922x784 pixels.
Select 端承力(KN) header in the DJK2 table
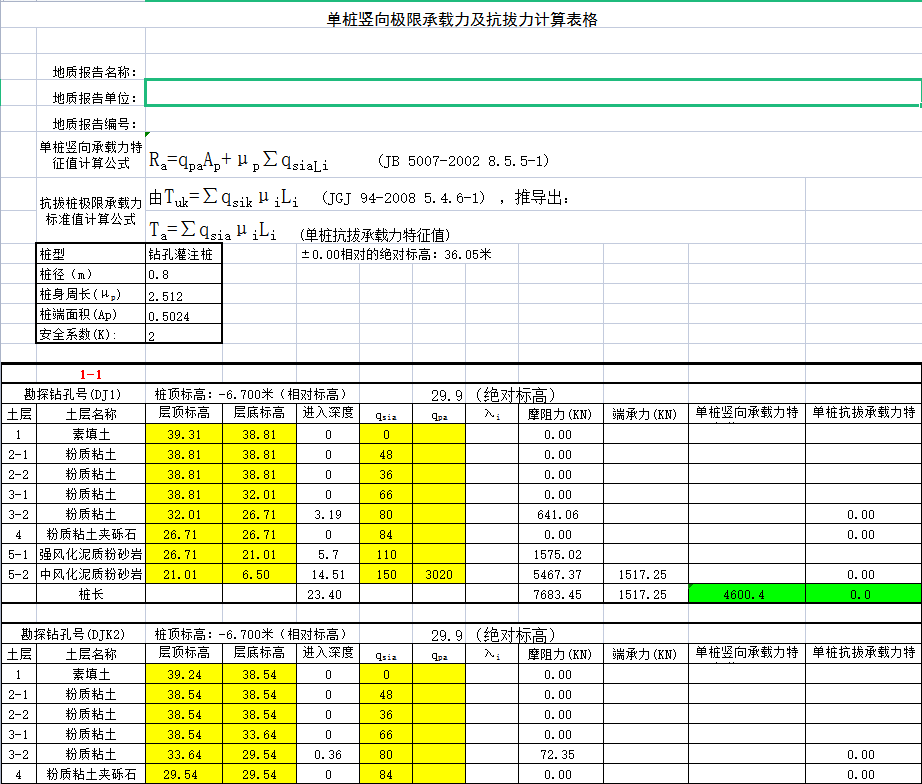click(646, 654)
